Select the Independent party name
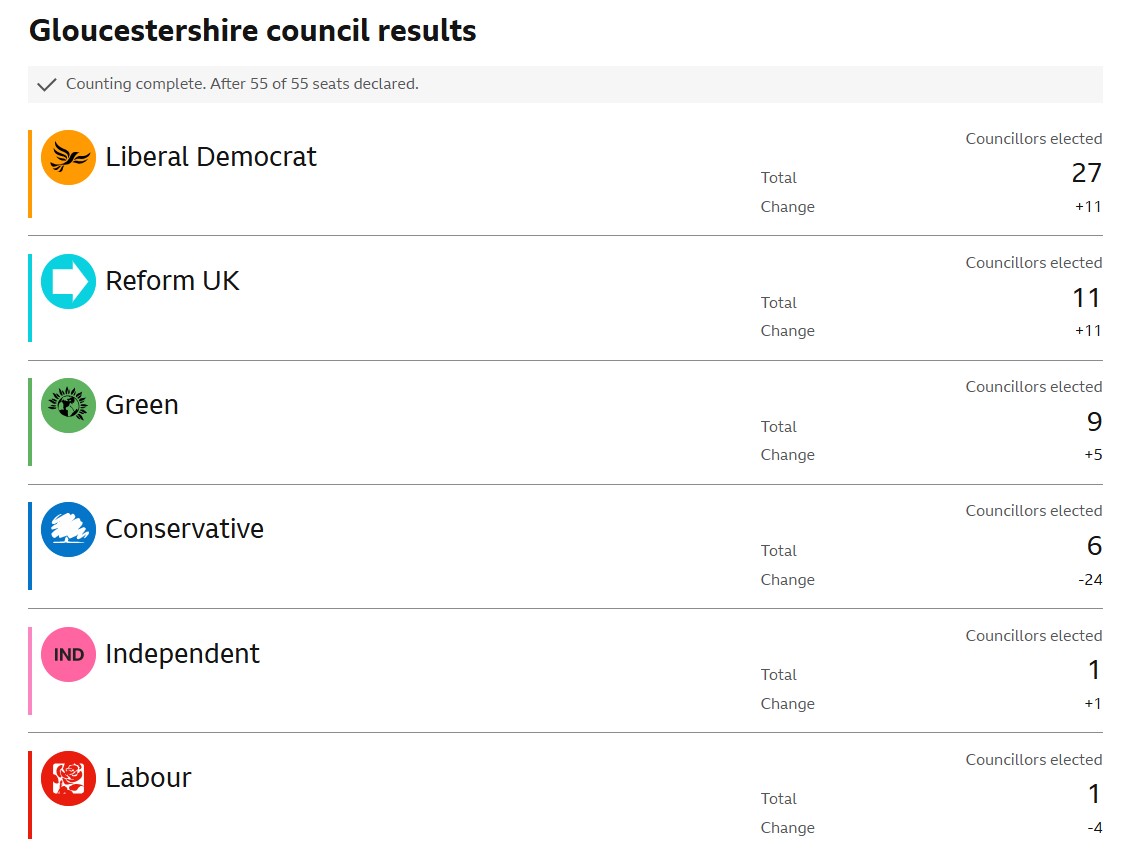The height and width of the screenshot is (854, 1125). pos(182,654)
